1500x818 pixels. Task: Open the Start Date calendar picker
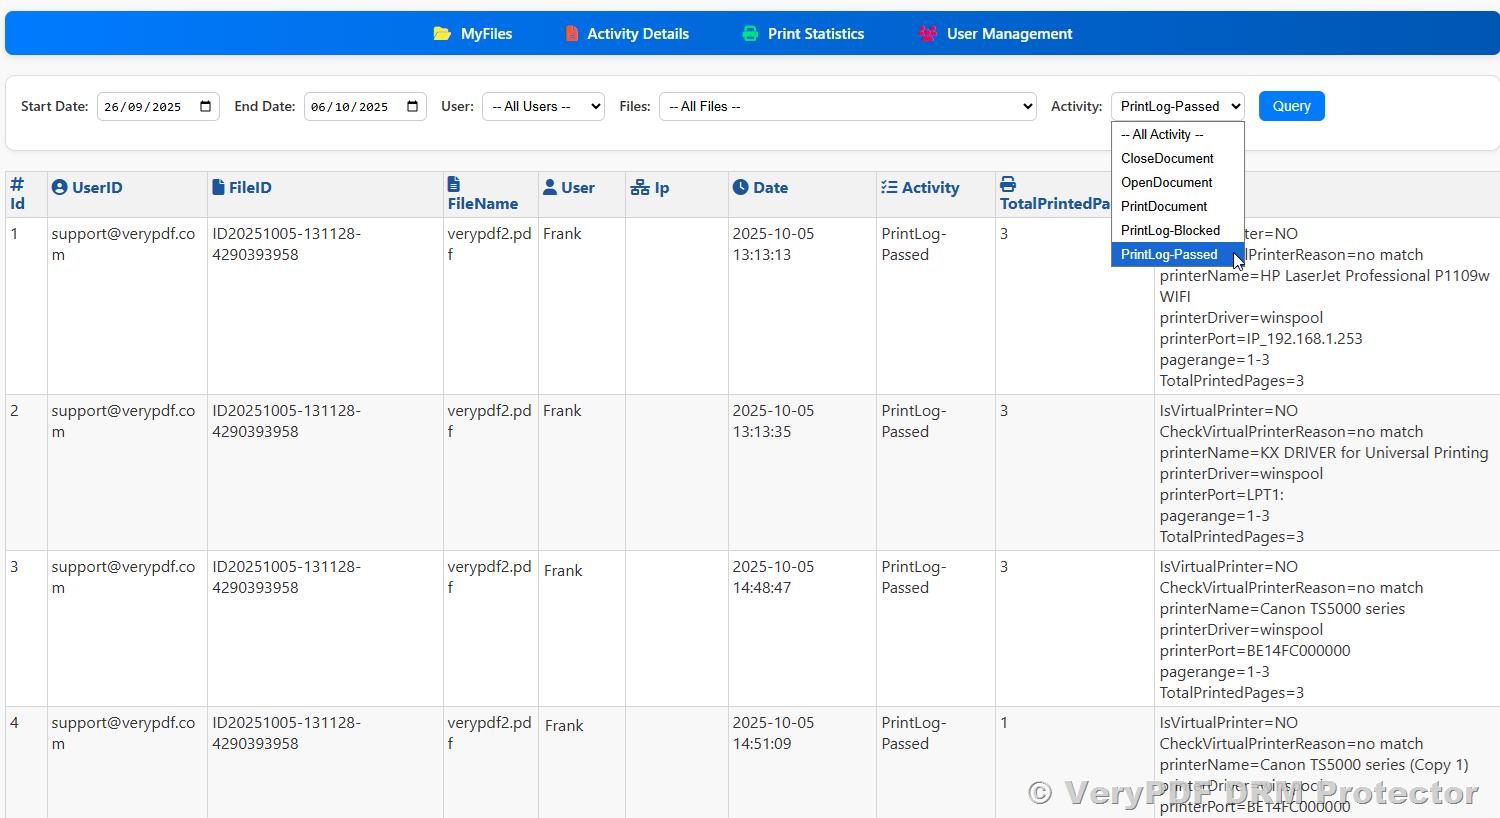tap(206, 106)
